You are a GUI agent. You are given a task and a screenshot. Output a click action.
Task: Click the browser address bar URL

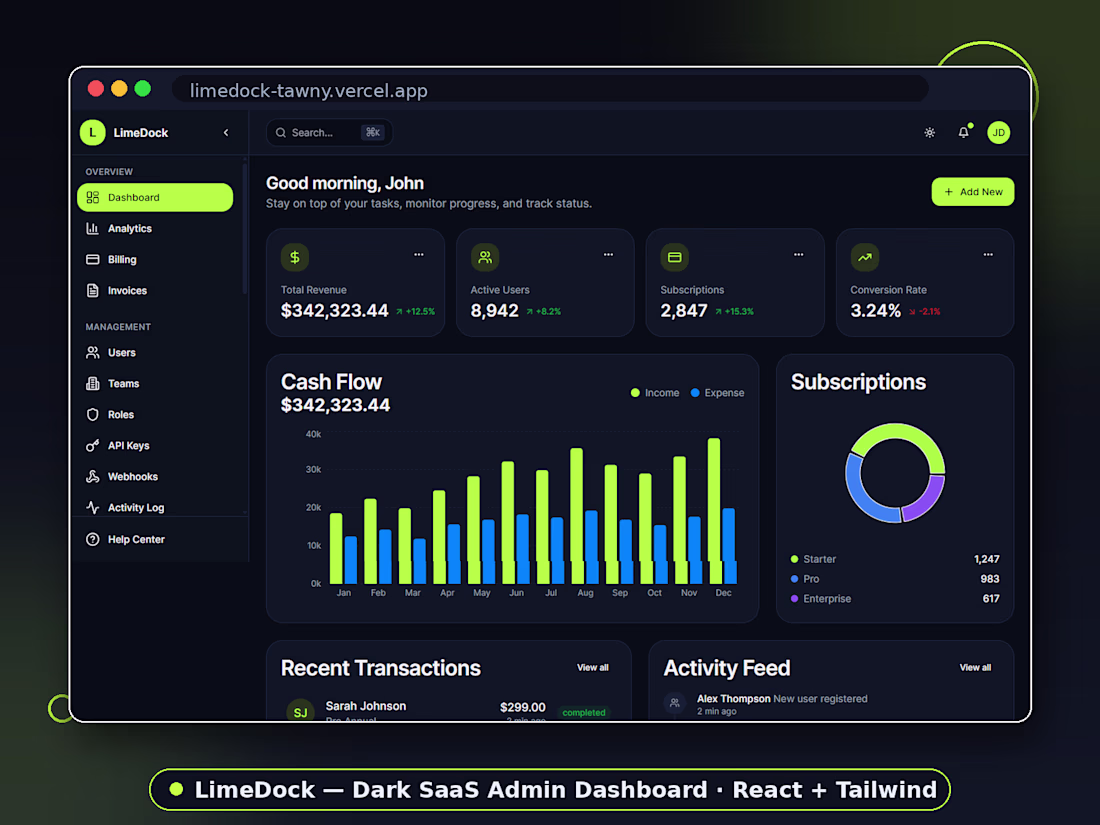click(309, 90)
